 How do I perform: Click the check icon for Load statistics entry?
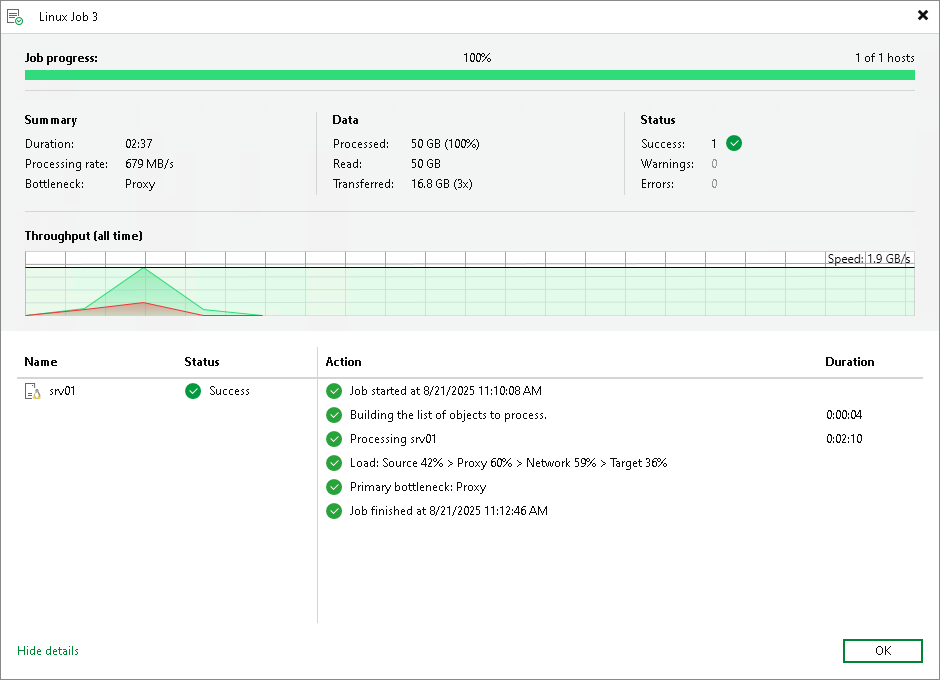(334, 463)
